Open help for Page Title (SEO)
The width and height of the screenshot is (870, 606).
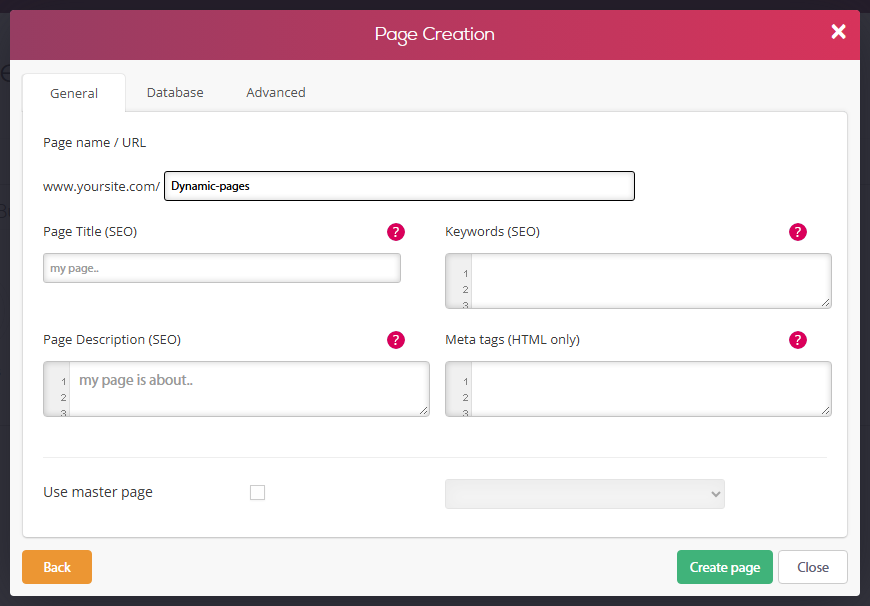click(396, 232)
